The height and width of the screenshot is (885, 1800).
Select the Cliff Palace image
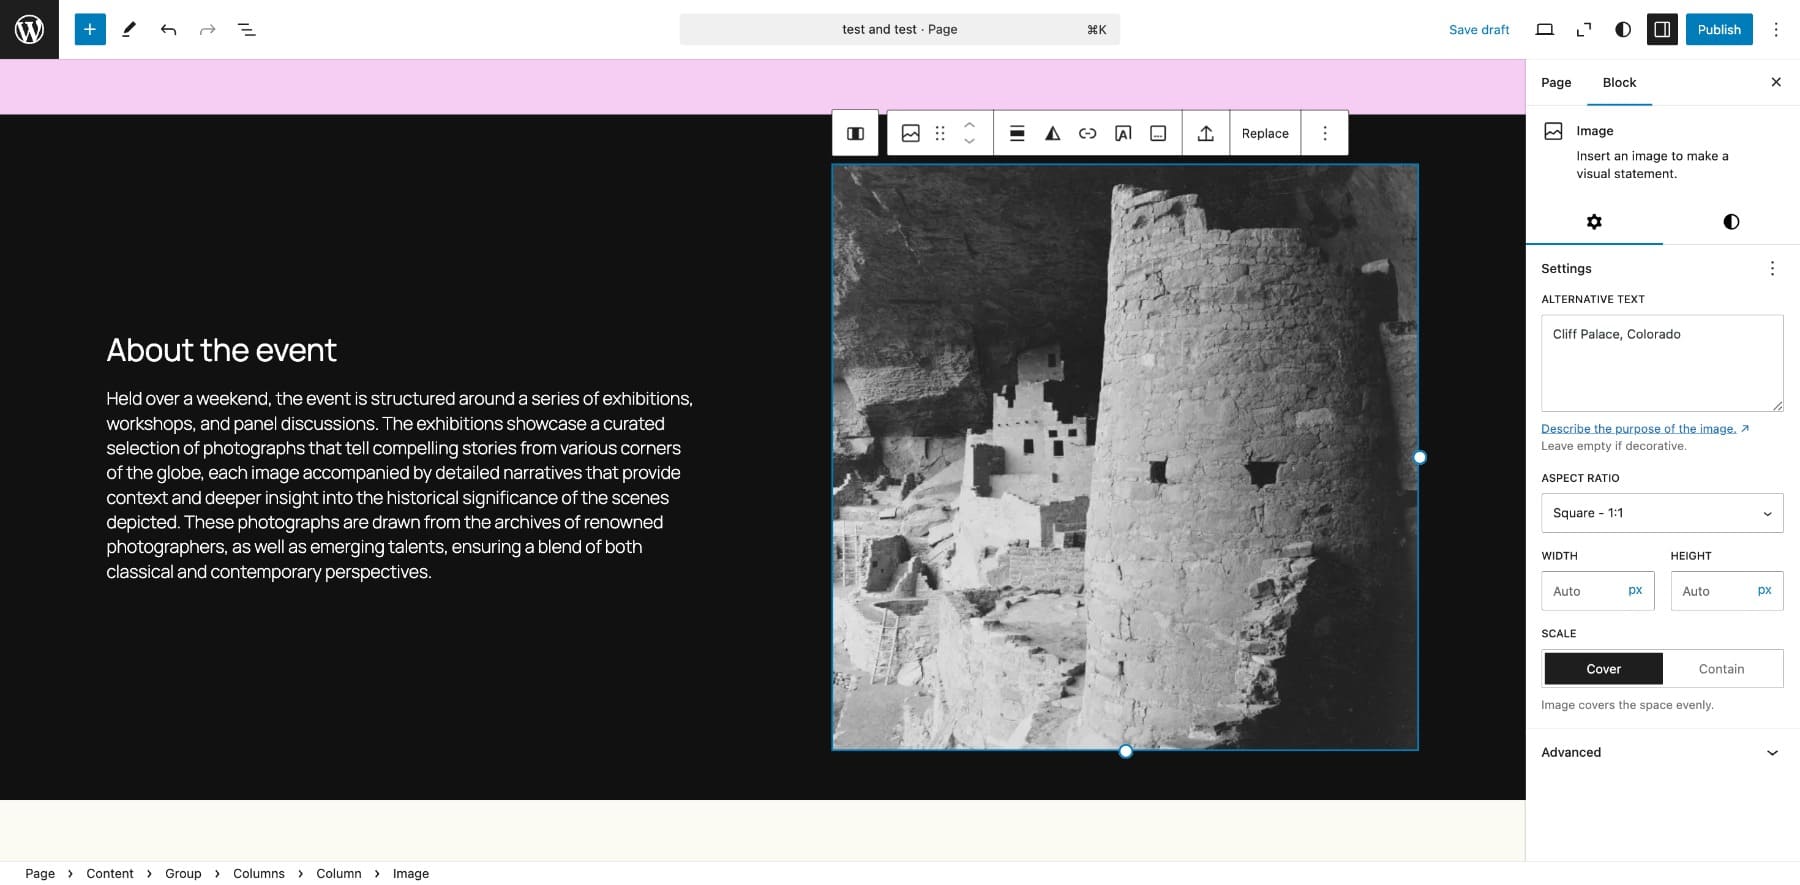click(1125, 457)
